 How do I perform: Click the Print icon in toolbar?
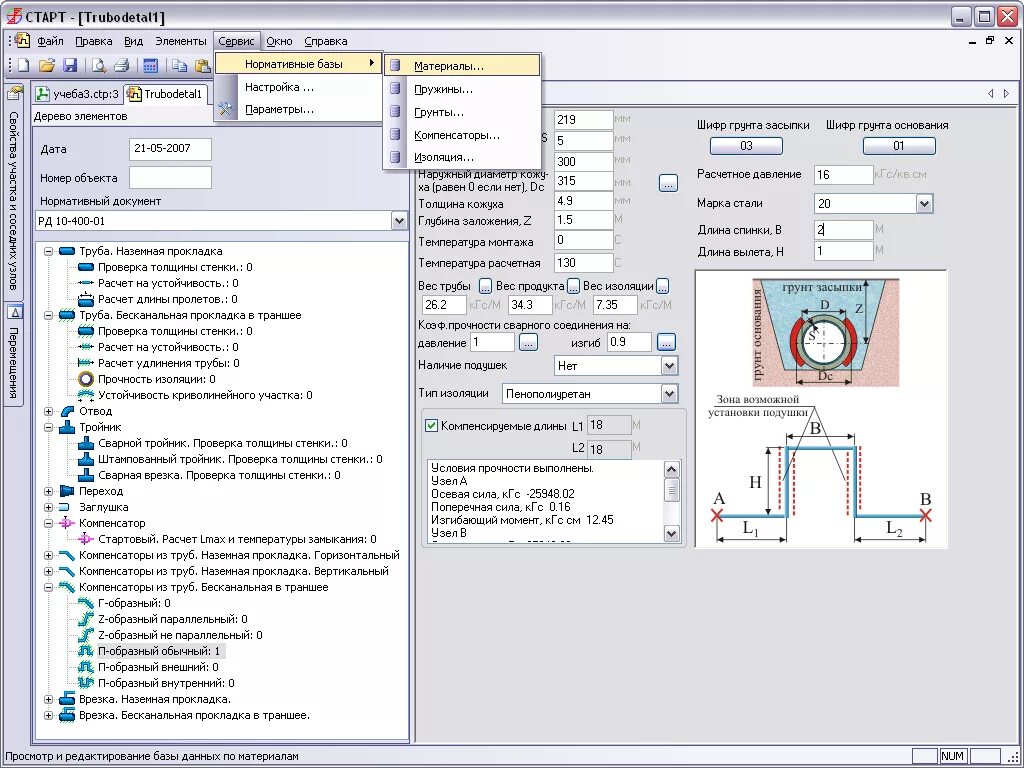(121, 66)
